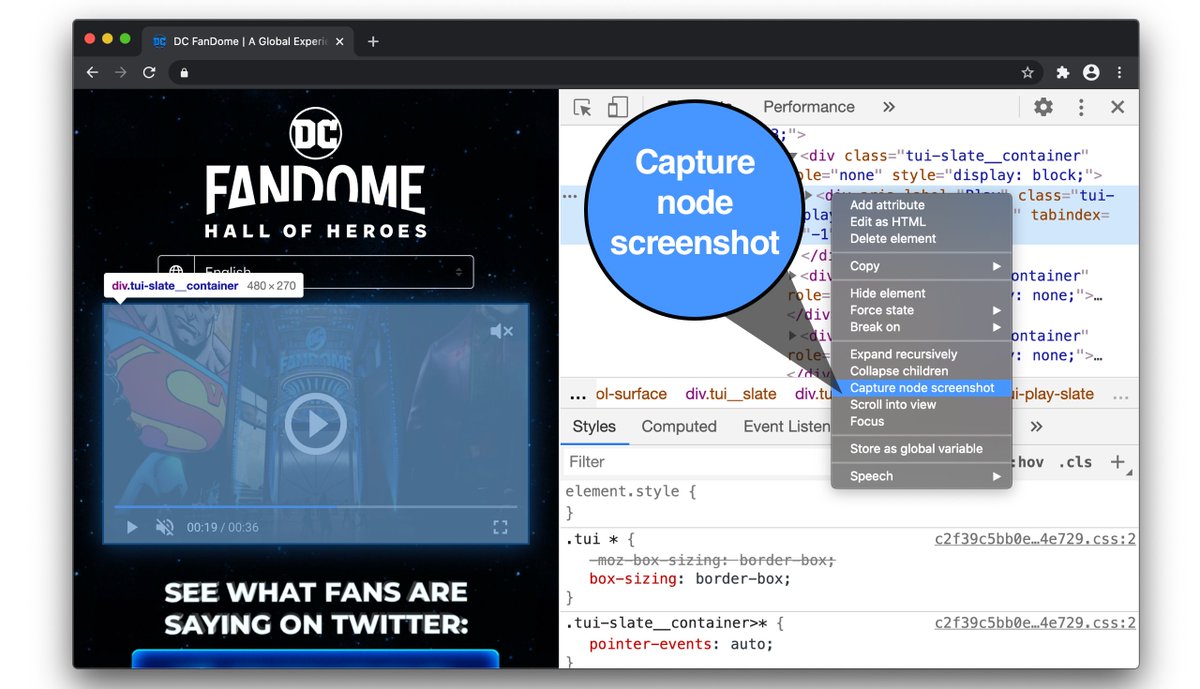Toggle the device toolbar emulation icon

point(618,106)
